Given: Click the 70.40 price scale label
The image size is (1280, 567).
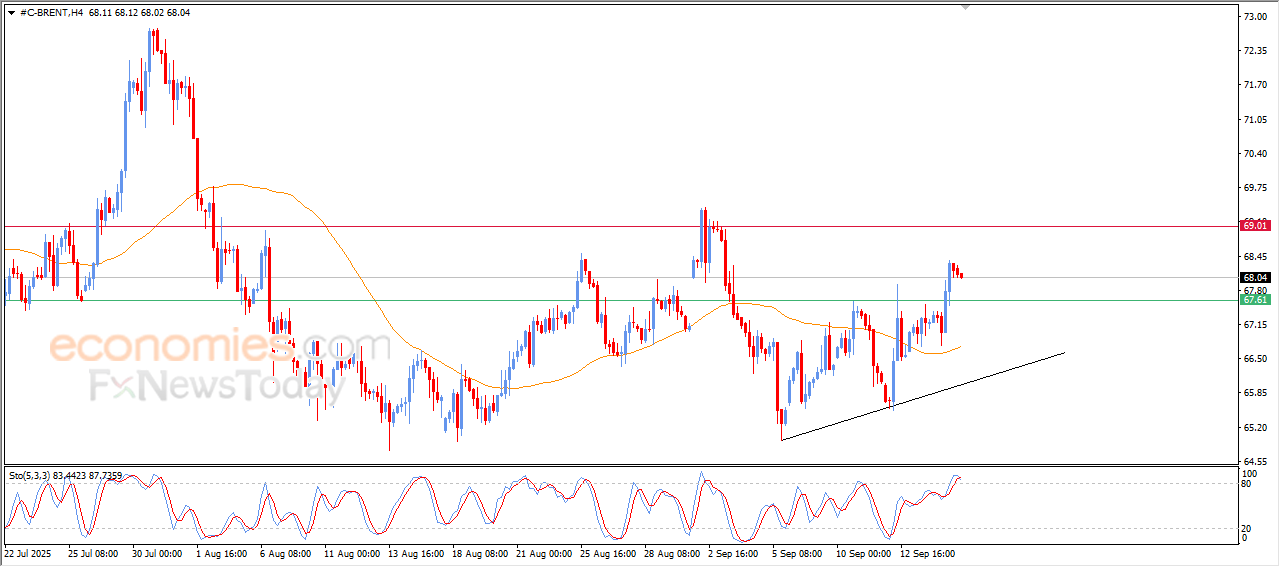Looking at the screenshot, I should [x=1256, y=154].
